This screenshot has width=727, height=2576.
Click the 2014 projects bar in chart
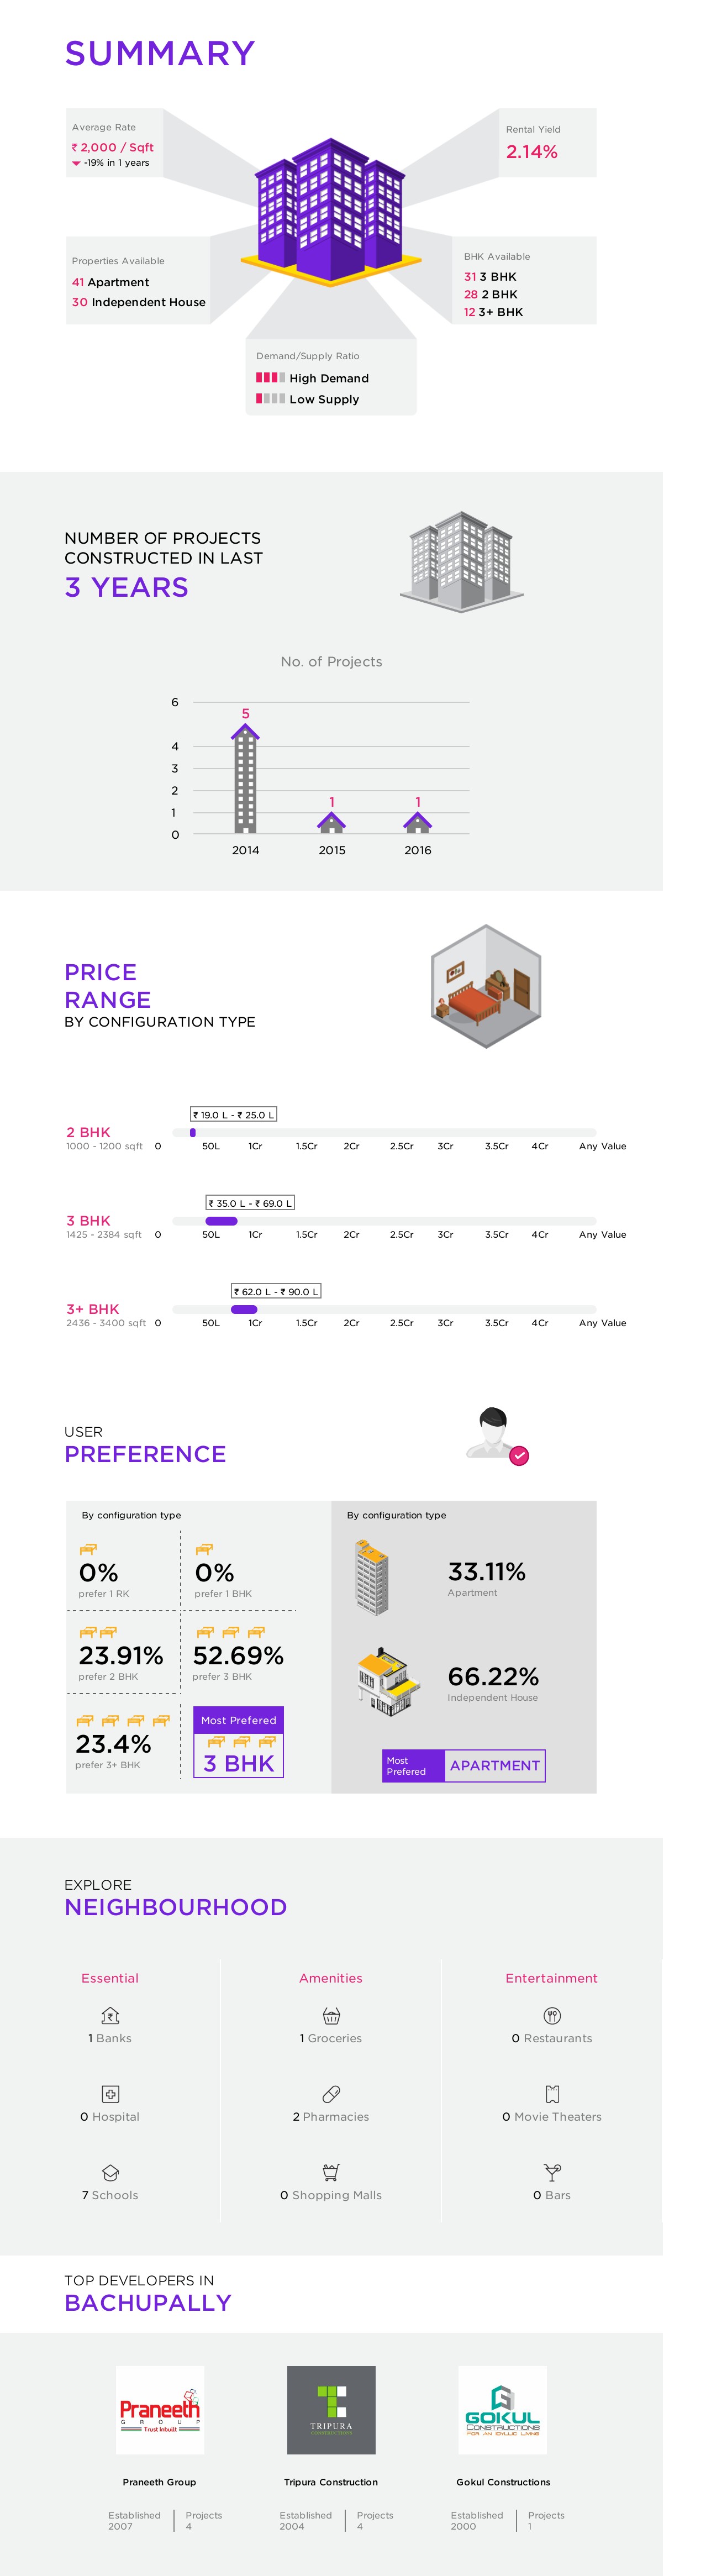[245, 780]
